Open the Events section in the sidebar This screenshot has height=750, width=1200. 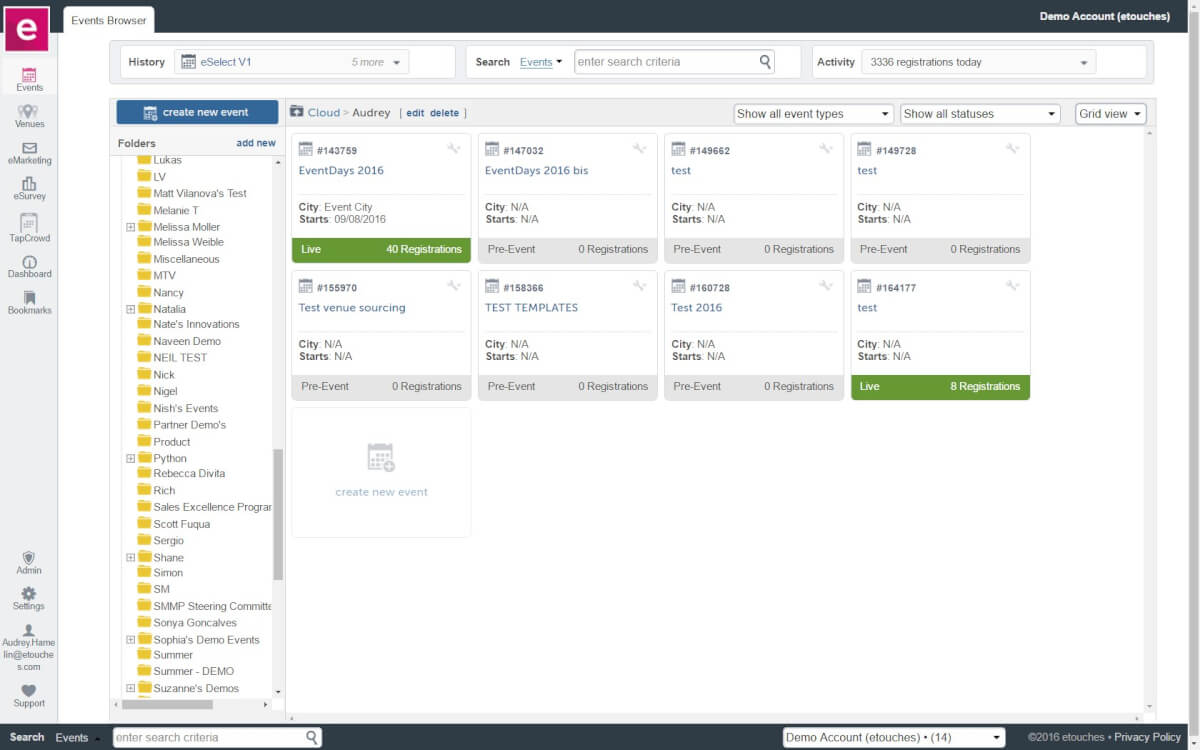[x=29, y=76]
